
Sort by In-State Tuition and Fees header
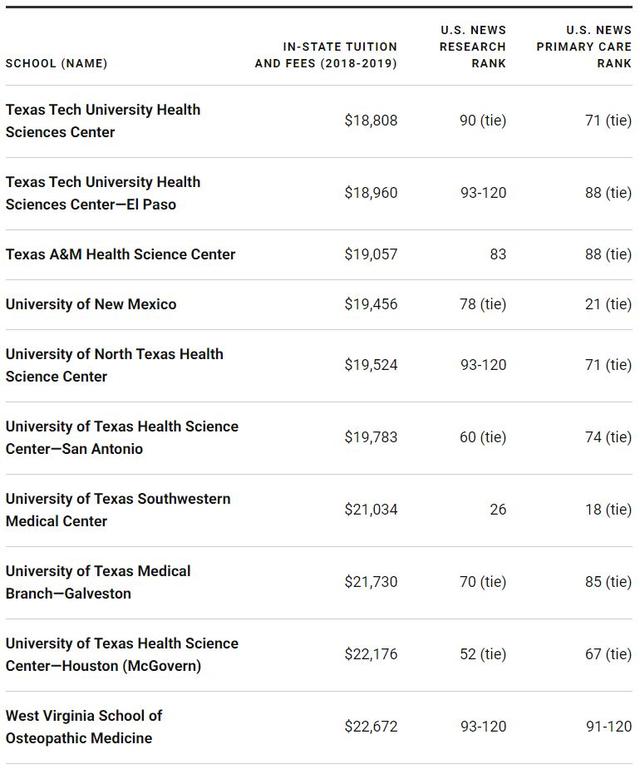[x=326, y=55]
